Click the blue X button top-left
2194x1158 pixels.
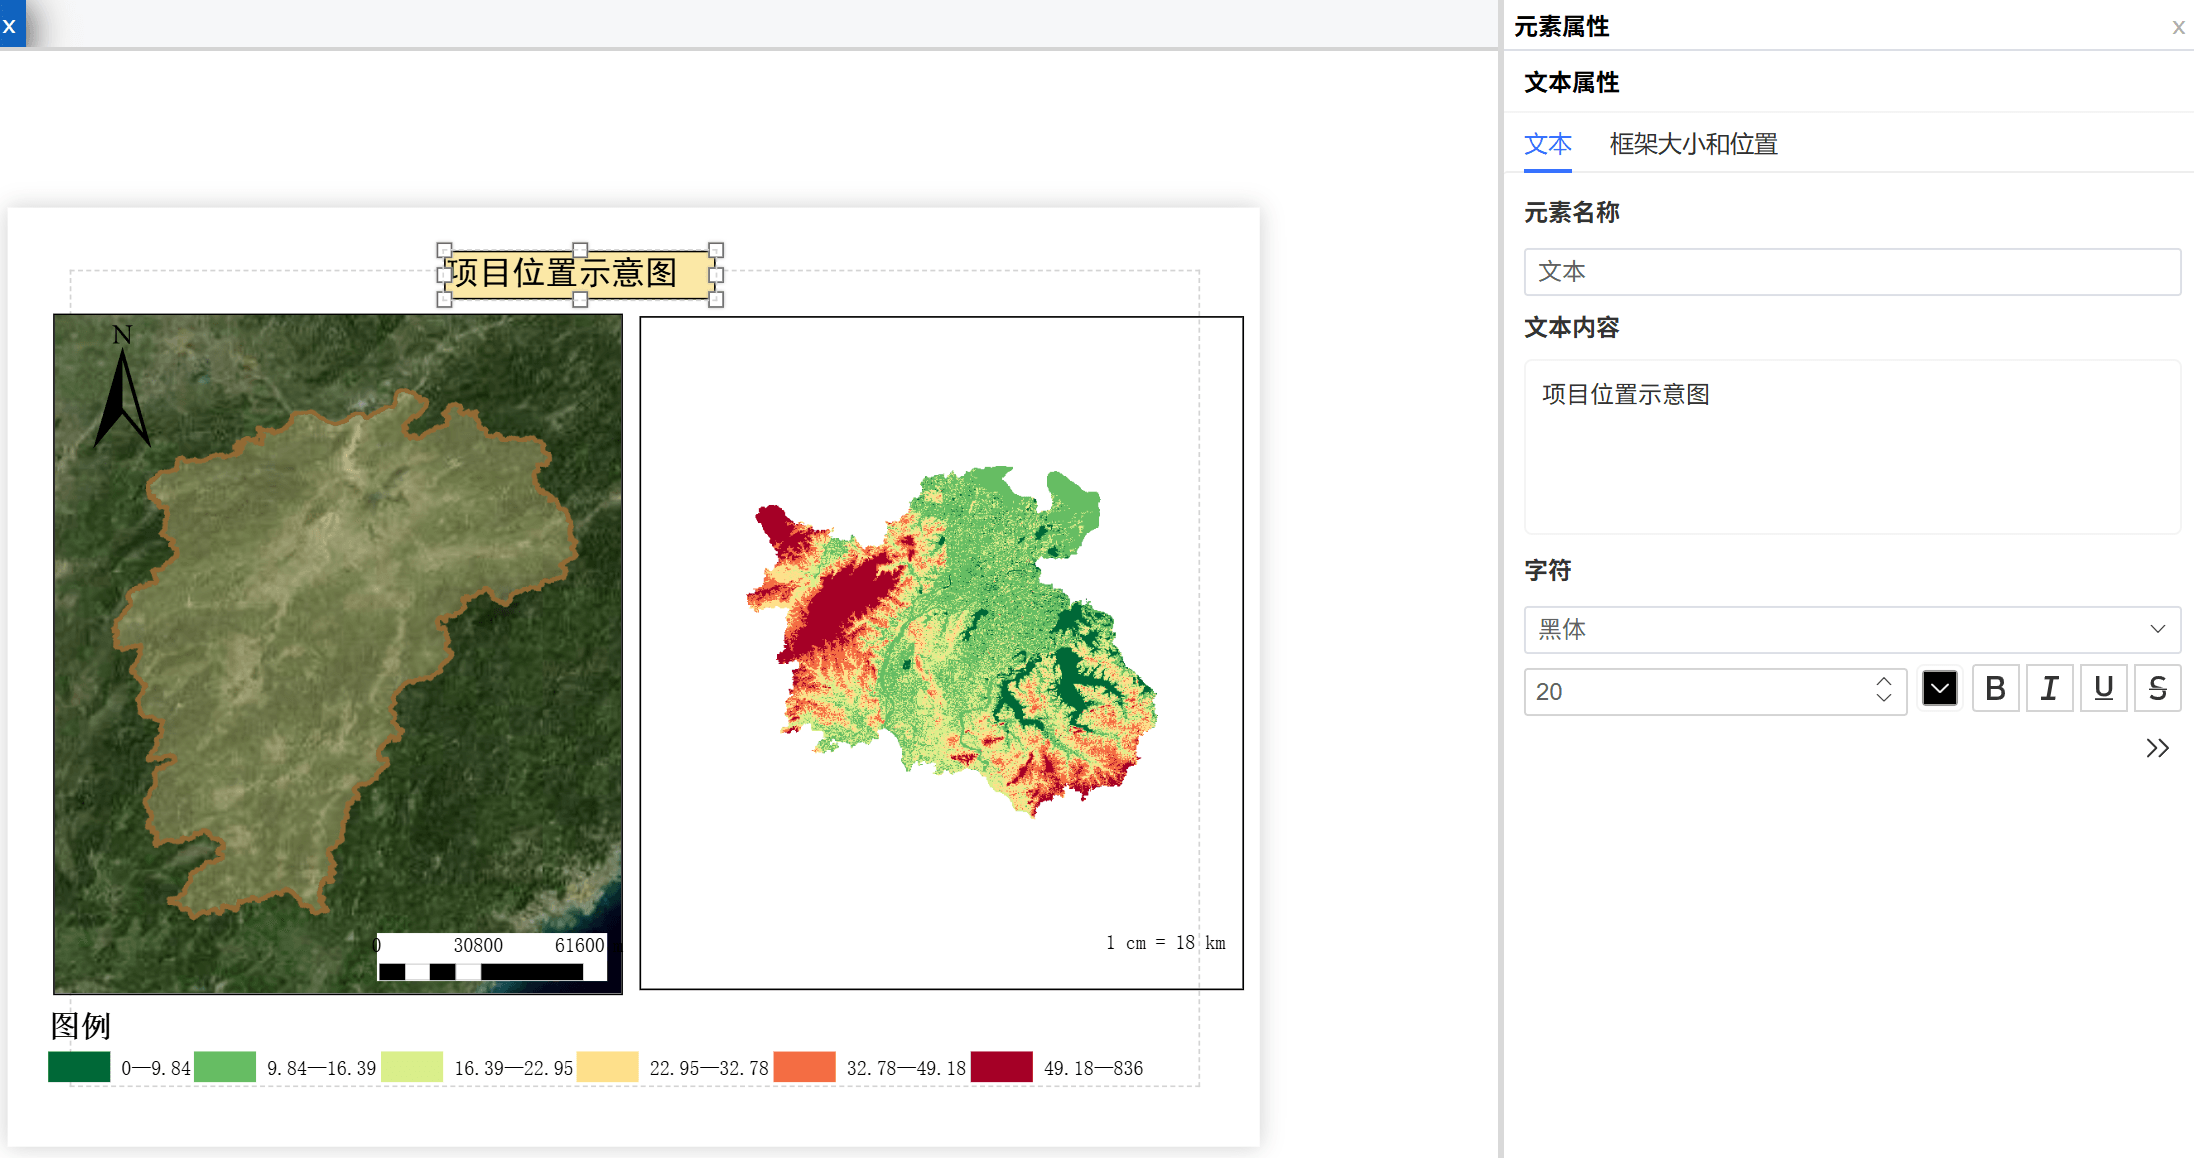[10, 26]
